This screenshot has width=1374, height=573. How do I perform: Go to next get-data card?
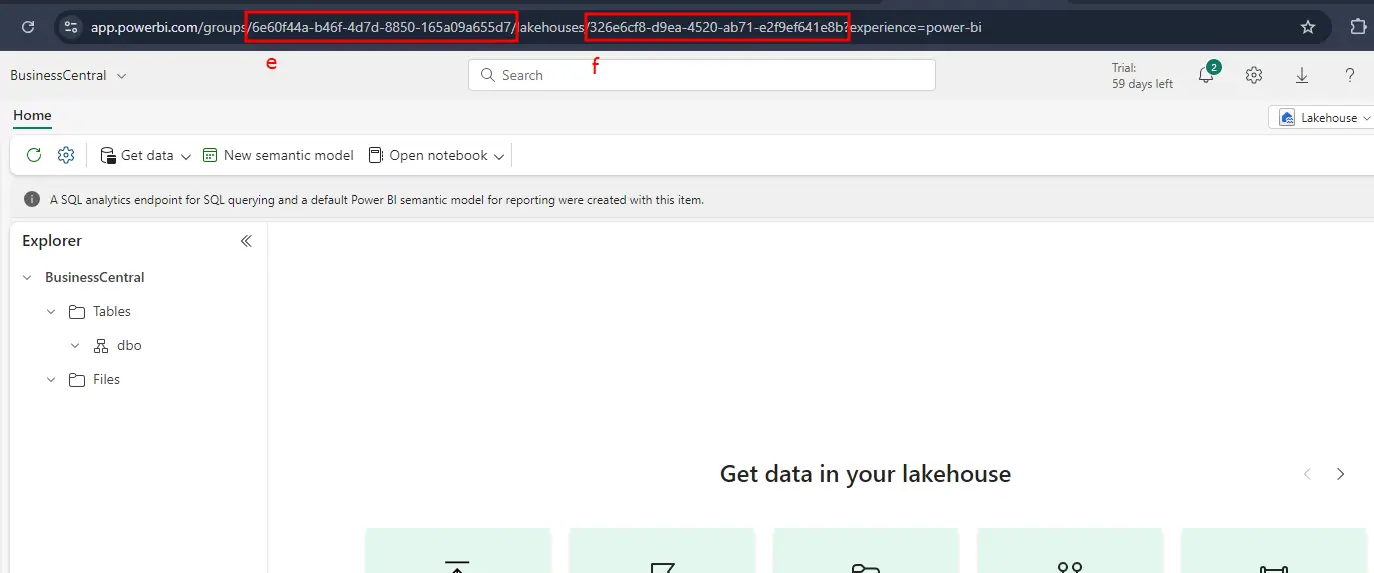coord(1341,474)
